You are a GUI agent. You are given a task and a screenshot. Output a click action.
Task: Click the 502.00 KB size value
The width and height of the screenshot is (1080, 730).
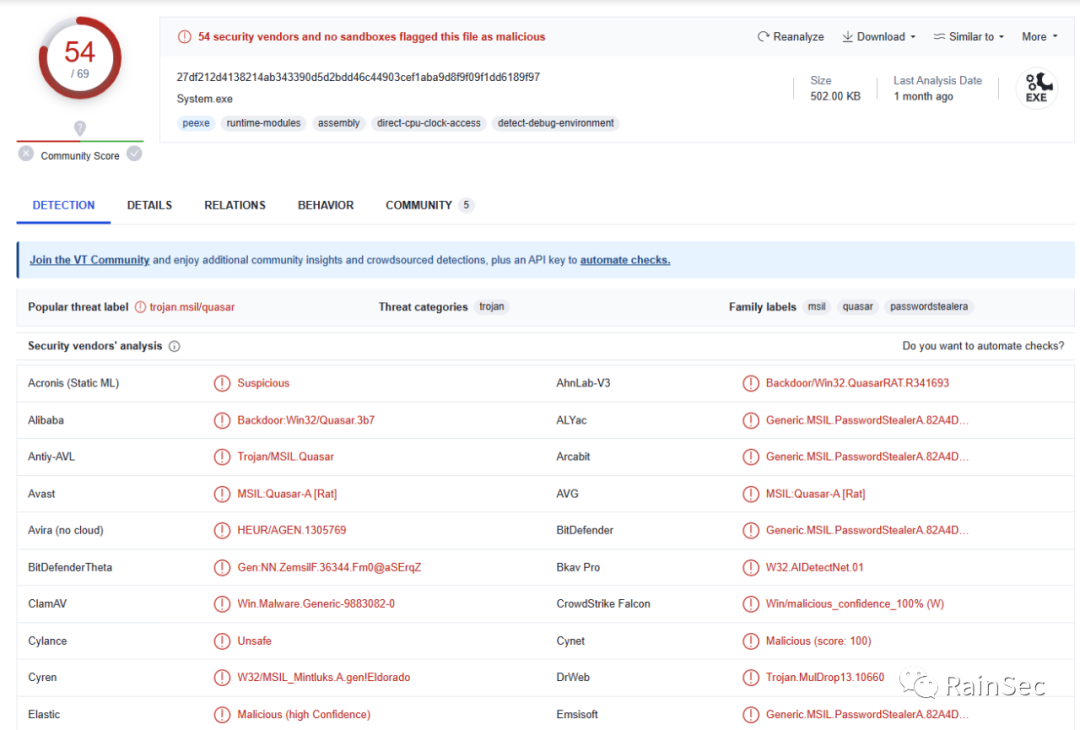click(x=835, y=96)
